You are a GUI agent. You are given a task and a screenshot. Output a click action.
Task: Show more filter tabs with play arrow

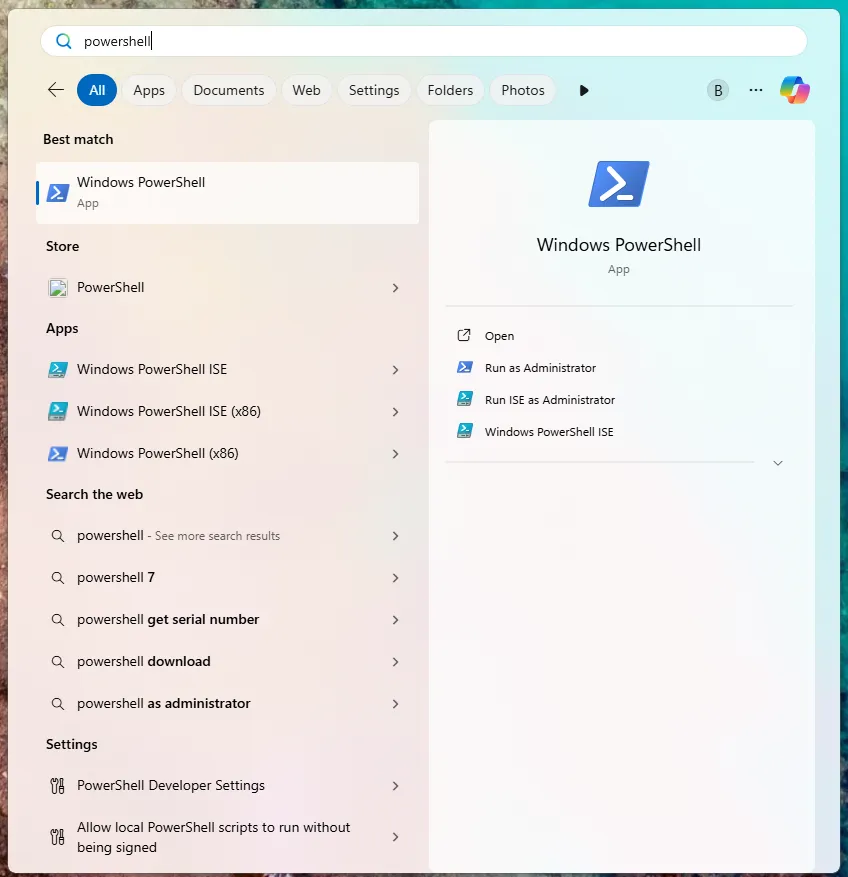coord(583,91)
